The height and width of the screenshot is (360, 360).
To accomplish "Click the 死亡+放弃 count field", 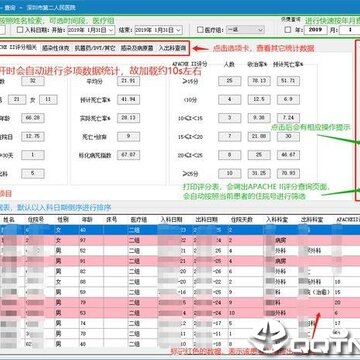I will (x=128, y=137).
